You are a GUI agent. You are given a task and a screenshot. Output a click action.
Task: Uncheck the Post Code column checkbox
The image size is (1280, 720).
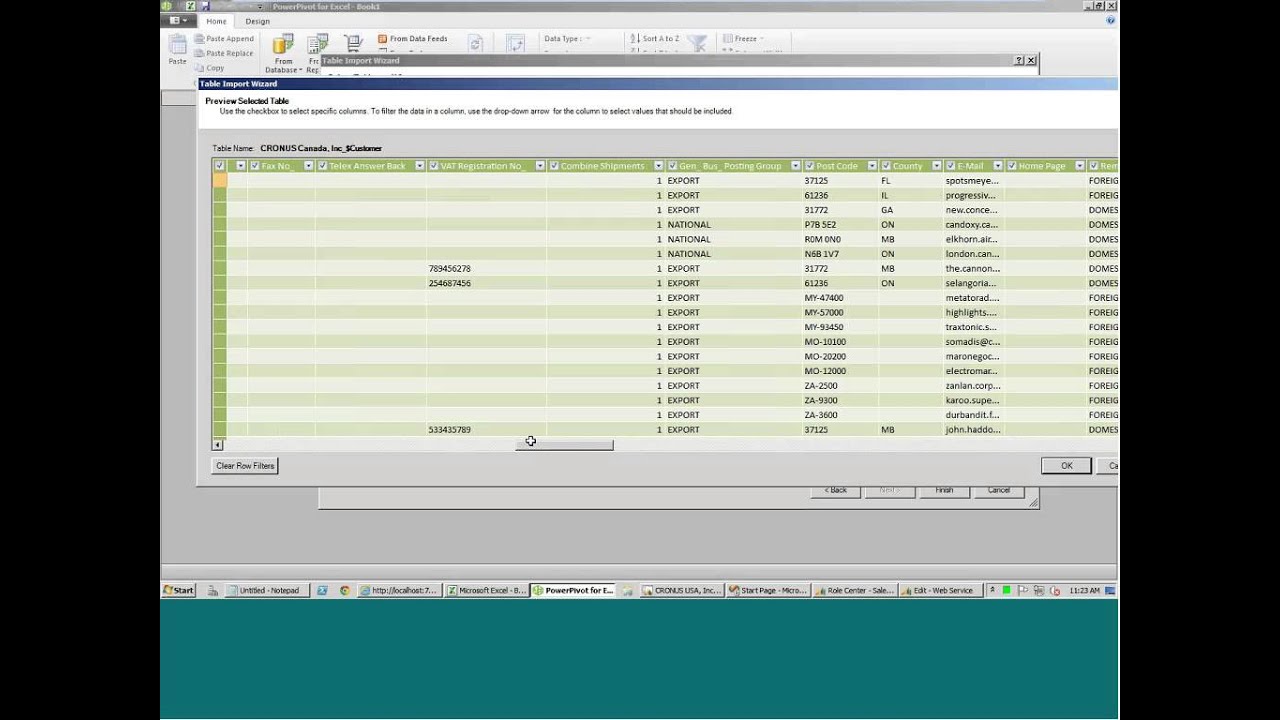(x=810, y=166)
